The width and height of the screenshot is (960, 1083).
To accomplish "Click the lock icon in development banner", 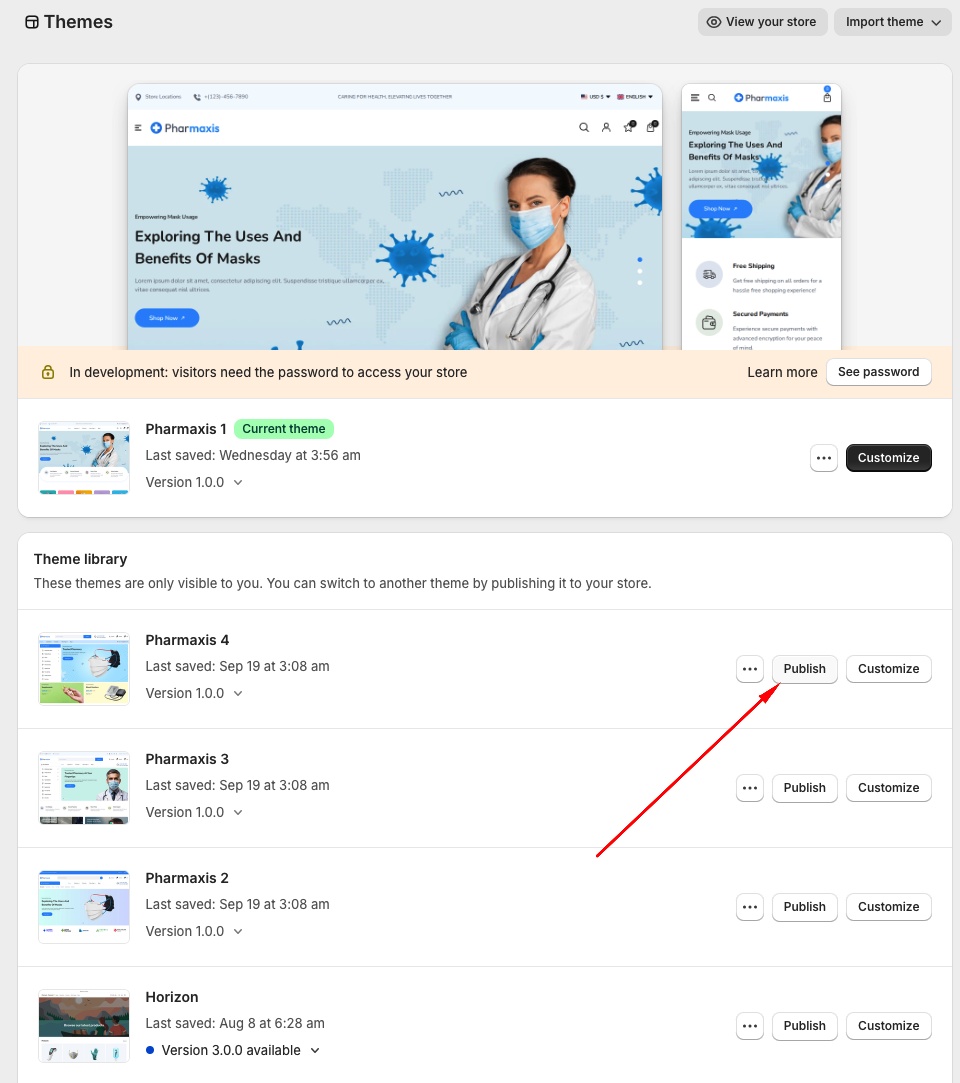I will click(x=48, y=372).
